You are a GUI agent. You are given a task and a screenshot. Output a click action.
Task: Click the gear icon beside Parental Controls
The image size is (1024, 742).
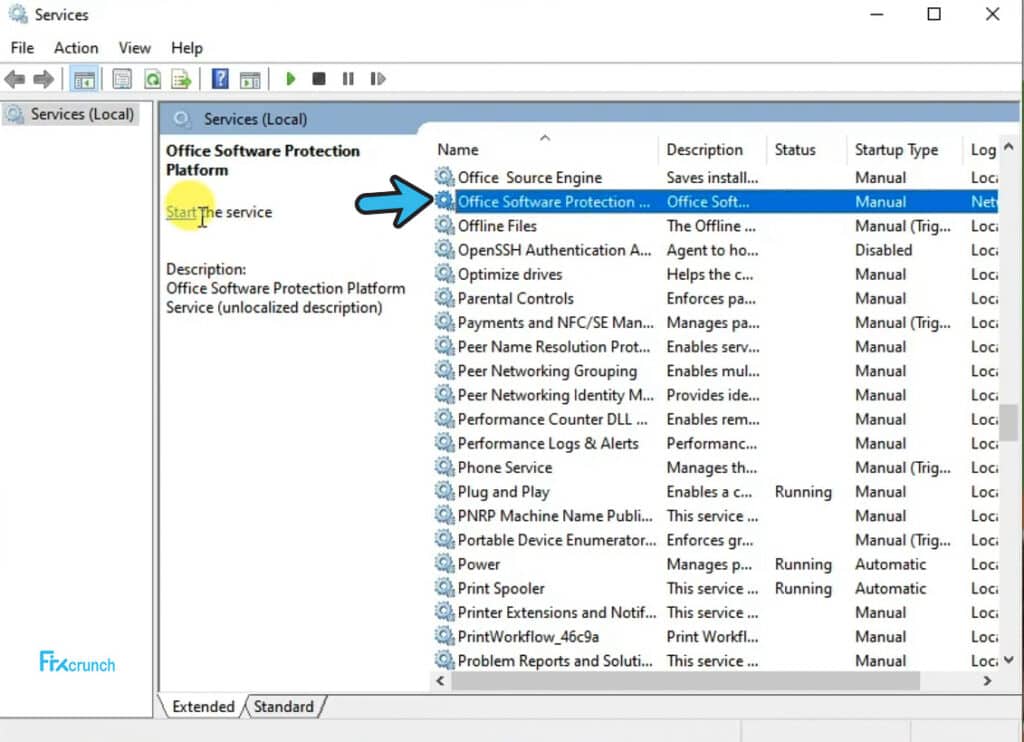pyautogui.click(x=445, y=298)
